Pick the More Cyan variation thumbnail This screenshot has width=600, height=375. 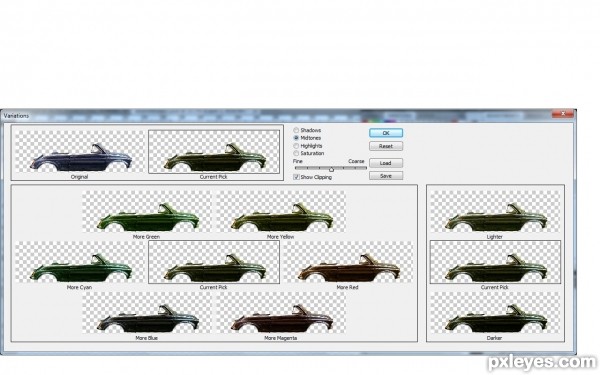[80, 262]
